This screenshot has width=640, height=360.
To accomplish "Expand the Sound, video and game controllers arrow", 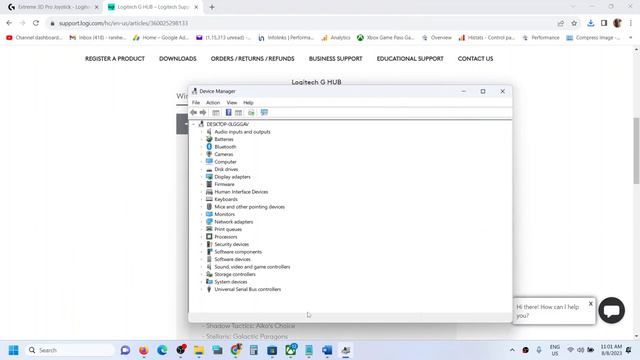I will (201, 267).
